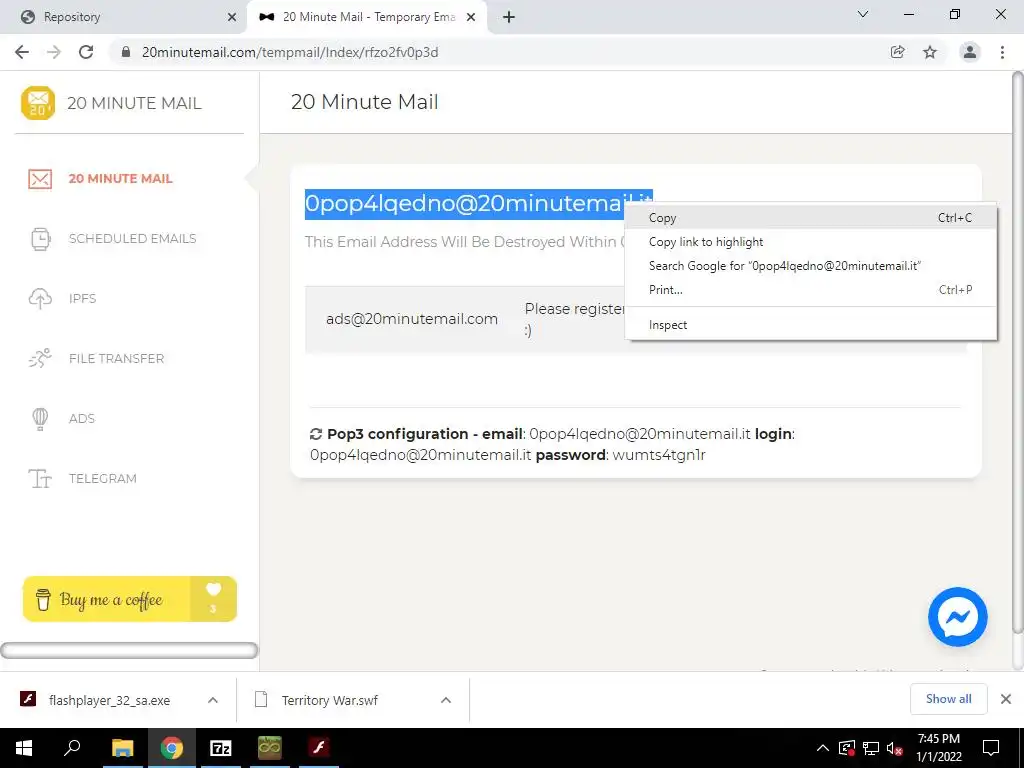
Task: Click the File Transfer runner icon
Action: 40,359
